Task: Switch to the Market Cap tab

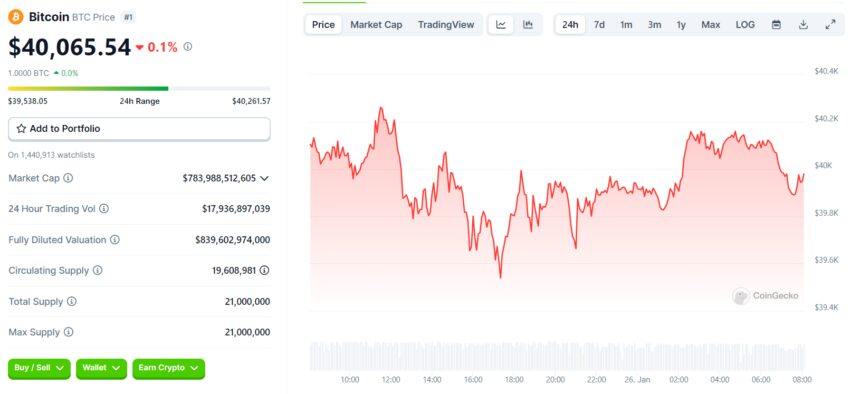Action: pos(376,25)
